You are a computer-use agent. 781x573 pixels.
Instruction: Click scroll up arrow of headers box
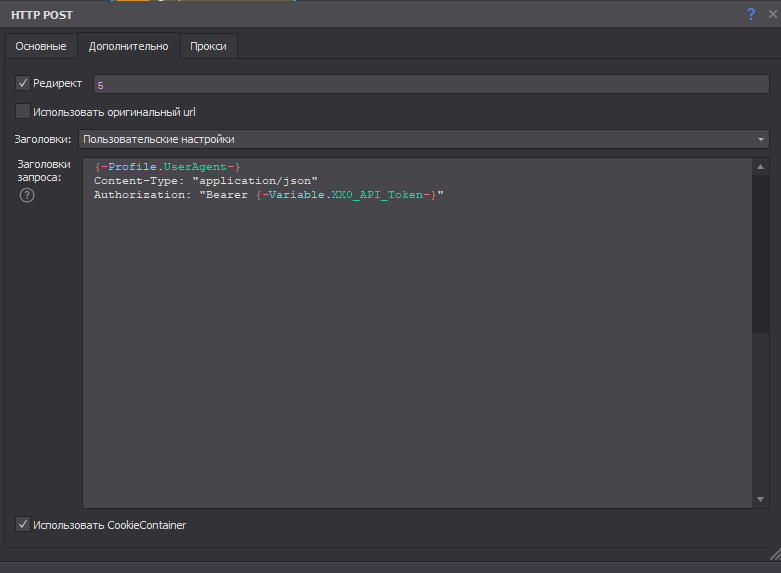point(761,167)
